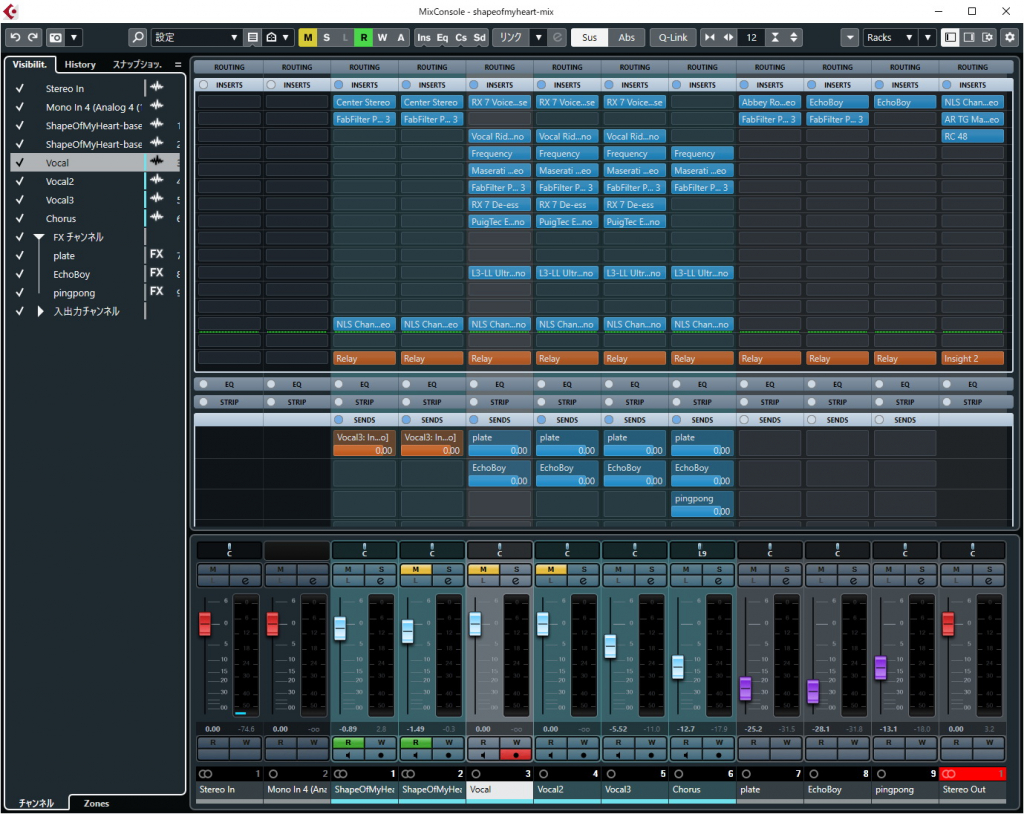The height and width of the screenshot is (814, 1024).
Task: Uncheck visibility of Vocal3 channel
Action: coord(19,200)
